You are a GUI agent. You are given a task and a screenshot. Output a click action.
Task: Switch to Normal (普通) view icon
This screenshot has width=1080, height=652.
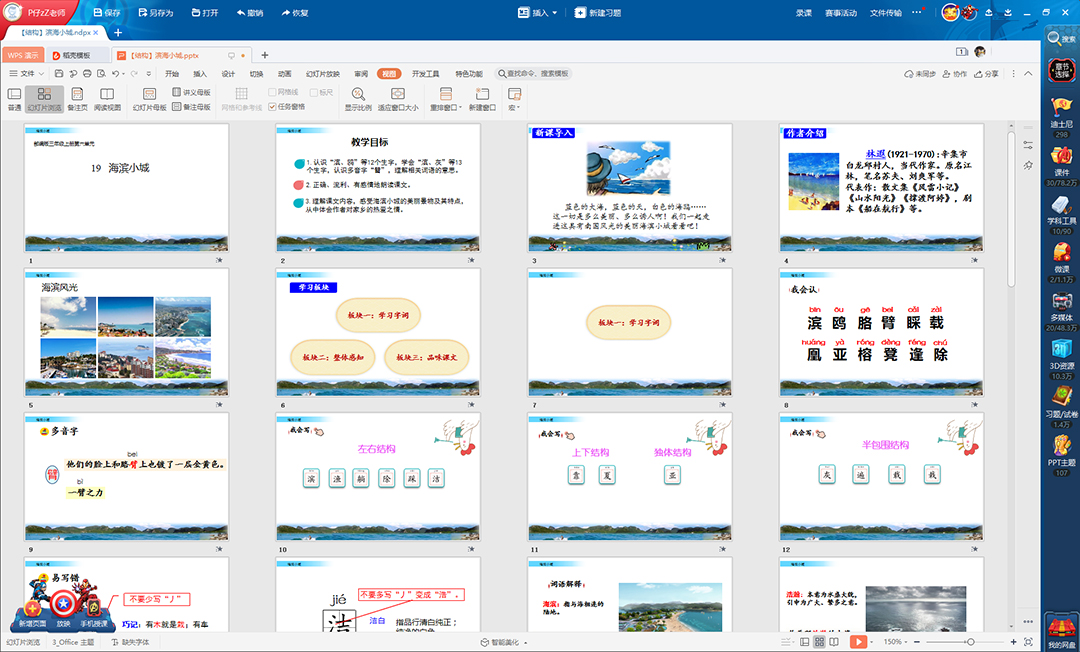(x=14, y=98)
